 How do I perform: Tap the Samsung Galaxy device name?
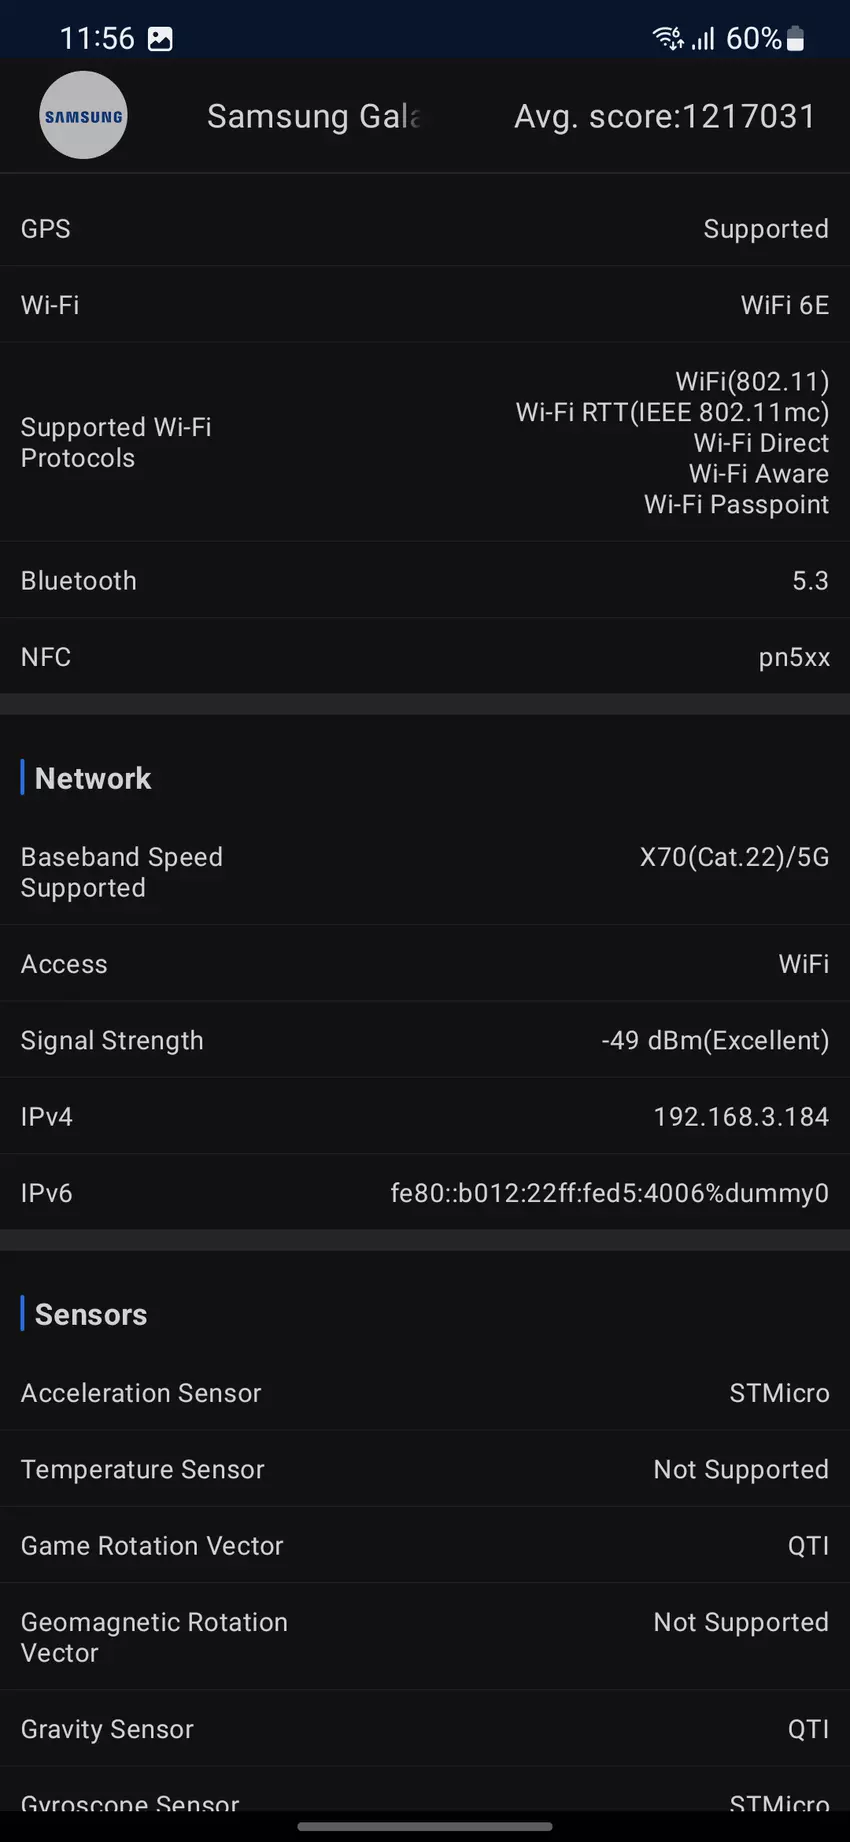313,117
